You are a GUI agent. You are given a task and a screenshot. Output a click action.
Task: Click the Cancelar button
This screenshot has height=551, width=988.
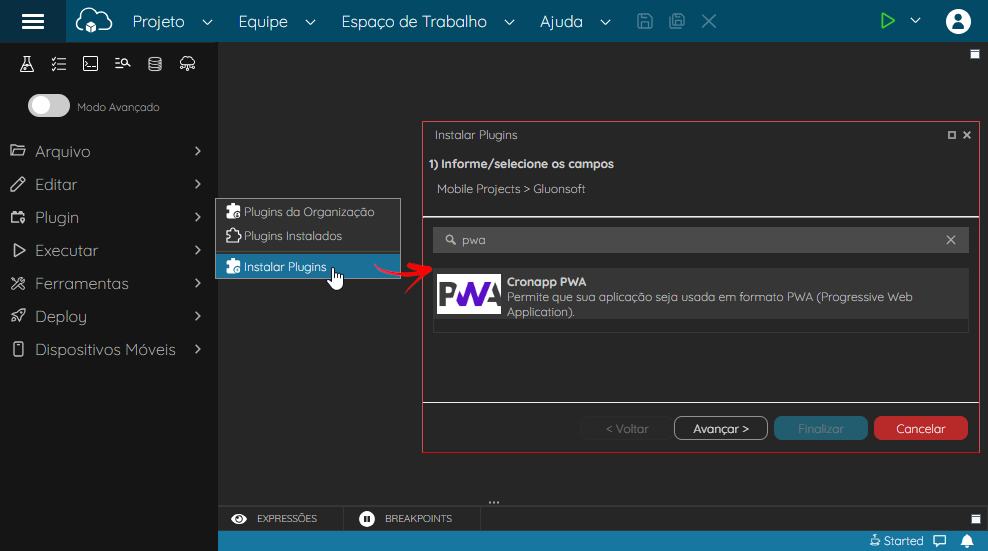921,429
